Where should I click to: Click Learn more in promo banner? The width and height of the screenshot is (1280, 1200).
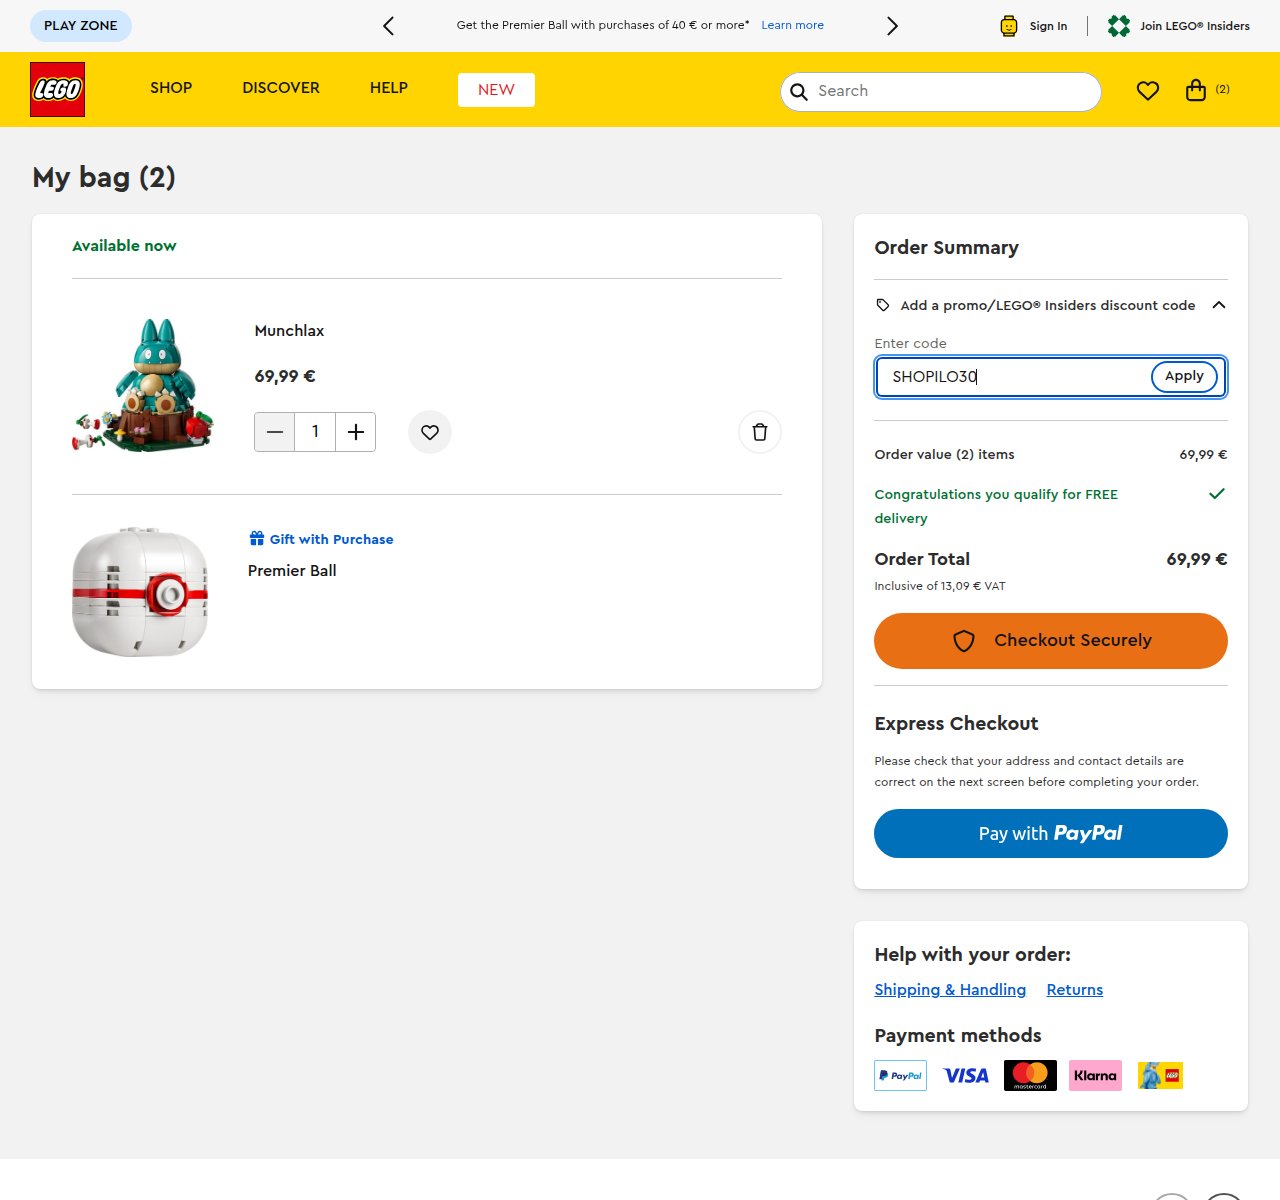(792, 25)
